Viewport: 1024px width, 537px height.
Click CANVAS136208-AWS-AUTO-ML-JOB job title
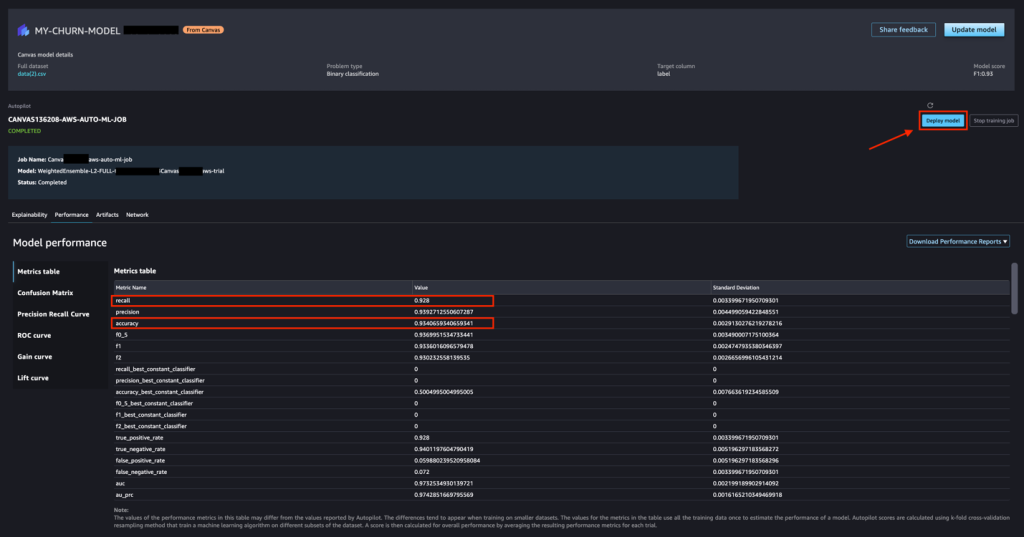coord(67,120)
